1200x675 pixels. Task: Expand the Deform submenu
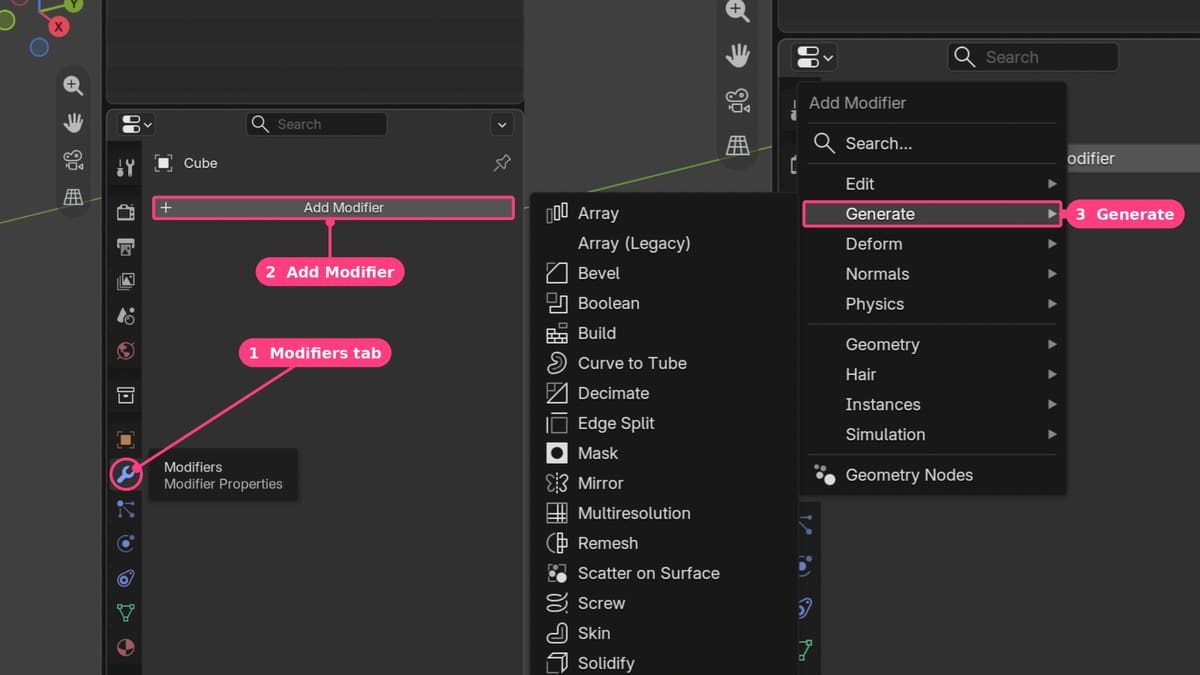click(x=932, y=244)
